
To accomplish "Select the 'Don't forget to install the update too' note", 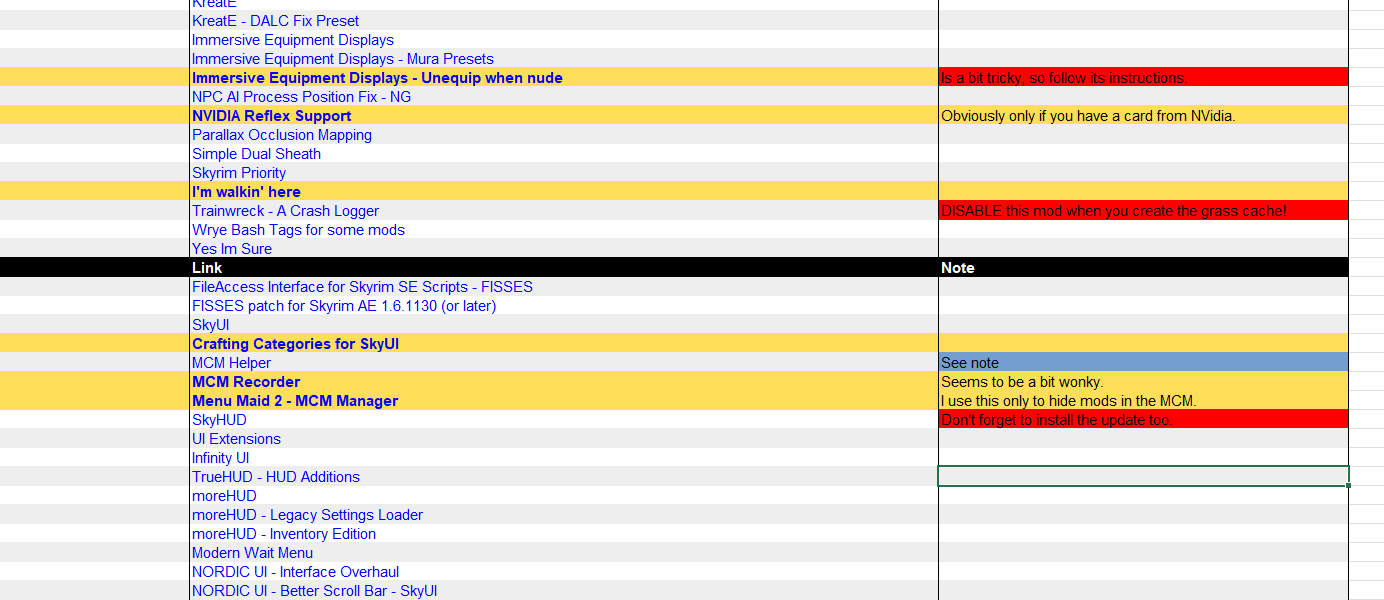I will [x=1143, y=420].
